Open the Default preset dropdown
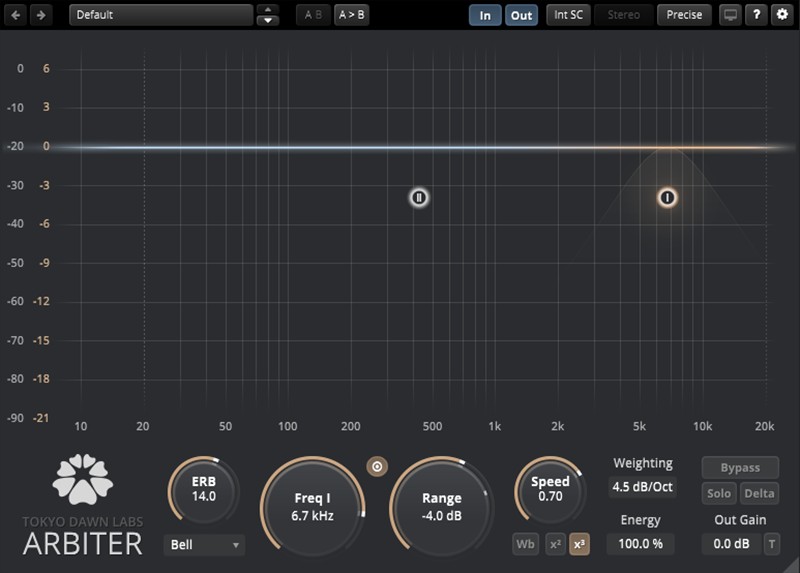The image size is (800, 573). point(161,15)
